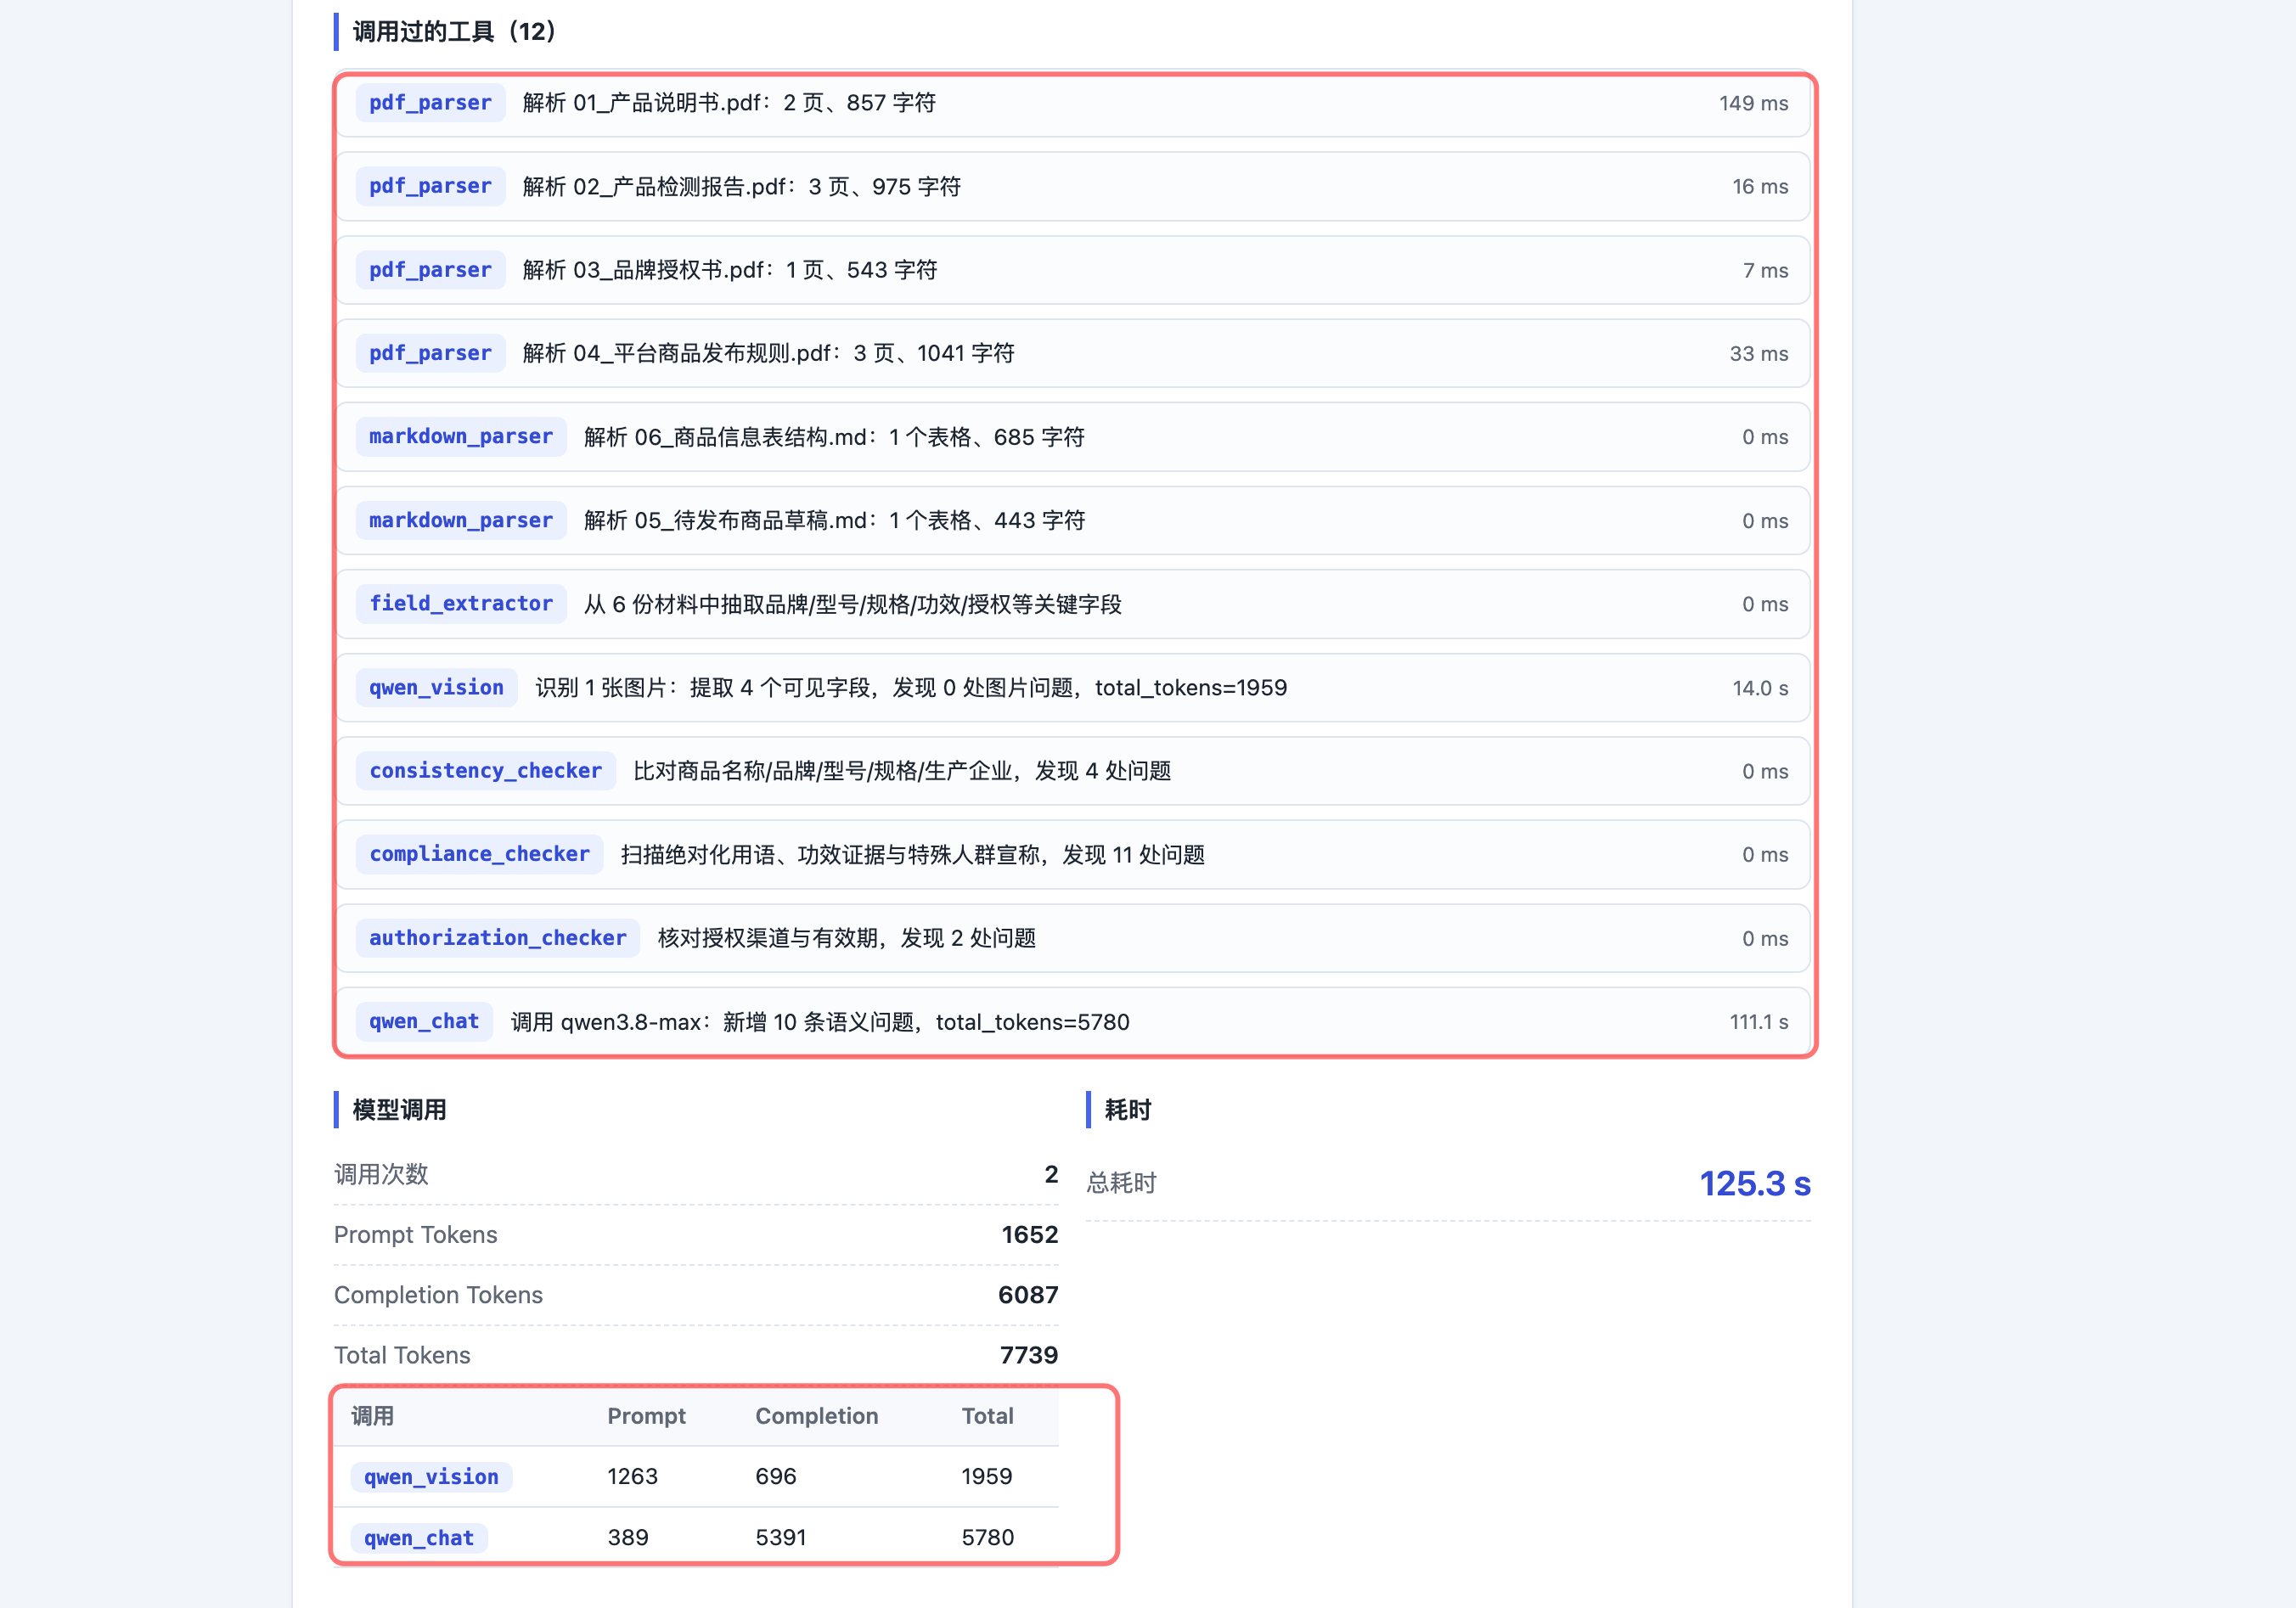Select text '解析 01_产品说明书.pdf：2 页、857 字符'
Screen dimensions: 2296x1608
(x=729, y=103)
